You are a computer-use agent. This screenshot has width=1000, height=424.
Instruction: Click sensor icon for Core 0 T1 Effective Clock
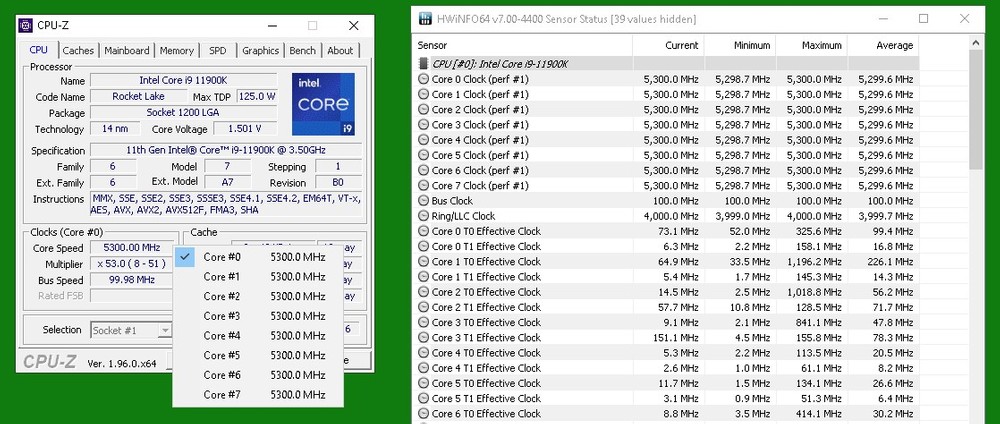click(423, 247)
